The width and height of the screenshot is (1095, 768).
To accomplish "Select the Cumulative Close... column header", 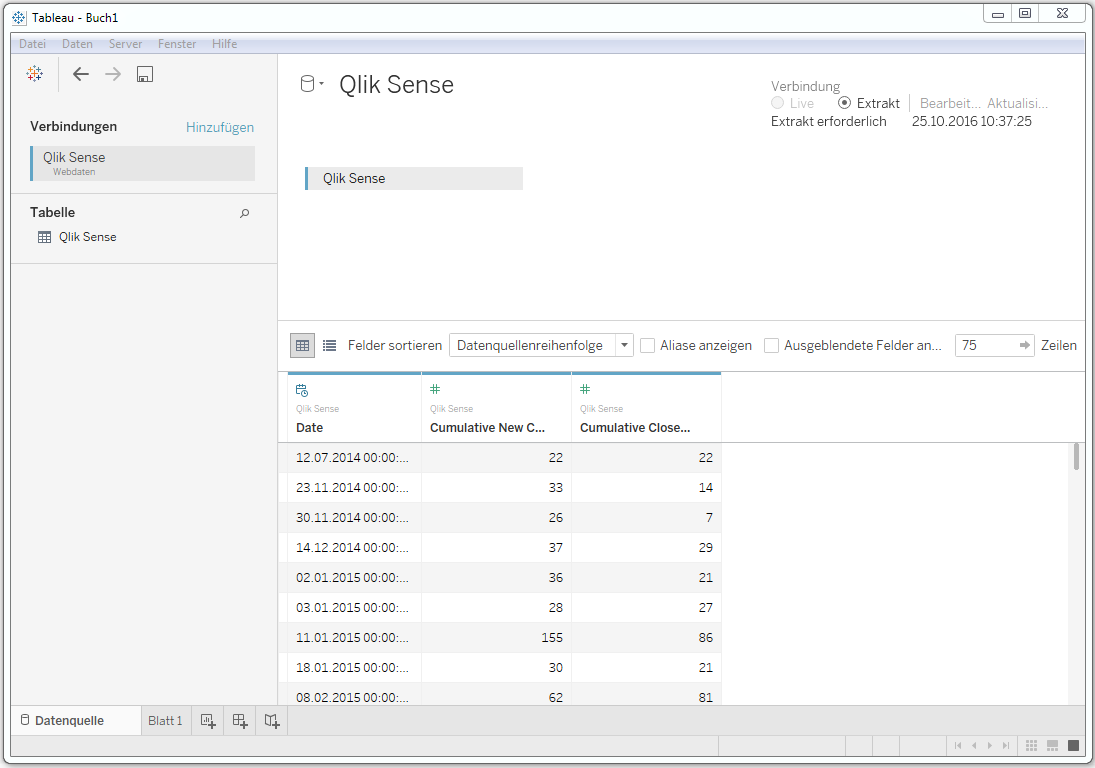I will point(647,408).
